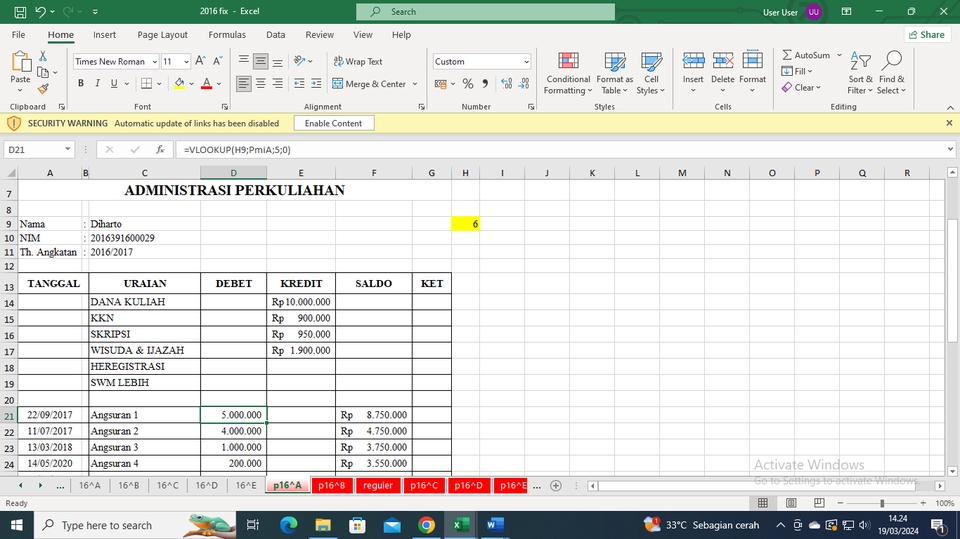960x539 pixels.
Task: Apply the red Font Color swatch
Action: click(206, 84)
